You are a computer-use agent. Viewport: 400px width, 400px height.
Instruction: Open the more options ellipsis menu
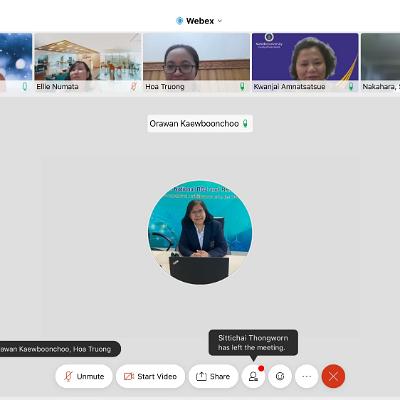click(307, 376)
